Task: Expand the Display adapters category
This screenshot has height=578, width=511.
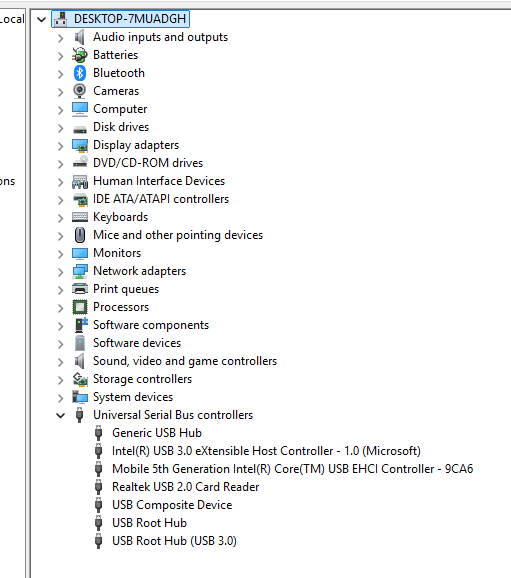Action: (60, 146)
